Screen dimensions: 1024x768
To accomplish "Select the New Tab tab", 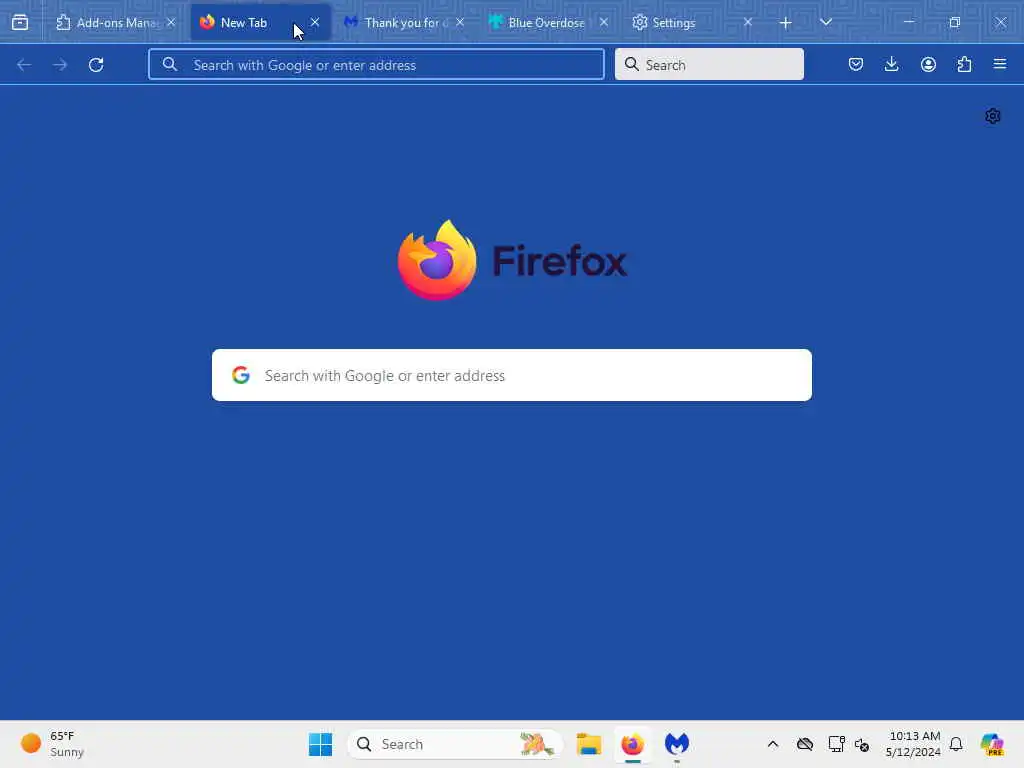I will [x=260, y=22].
